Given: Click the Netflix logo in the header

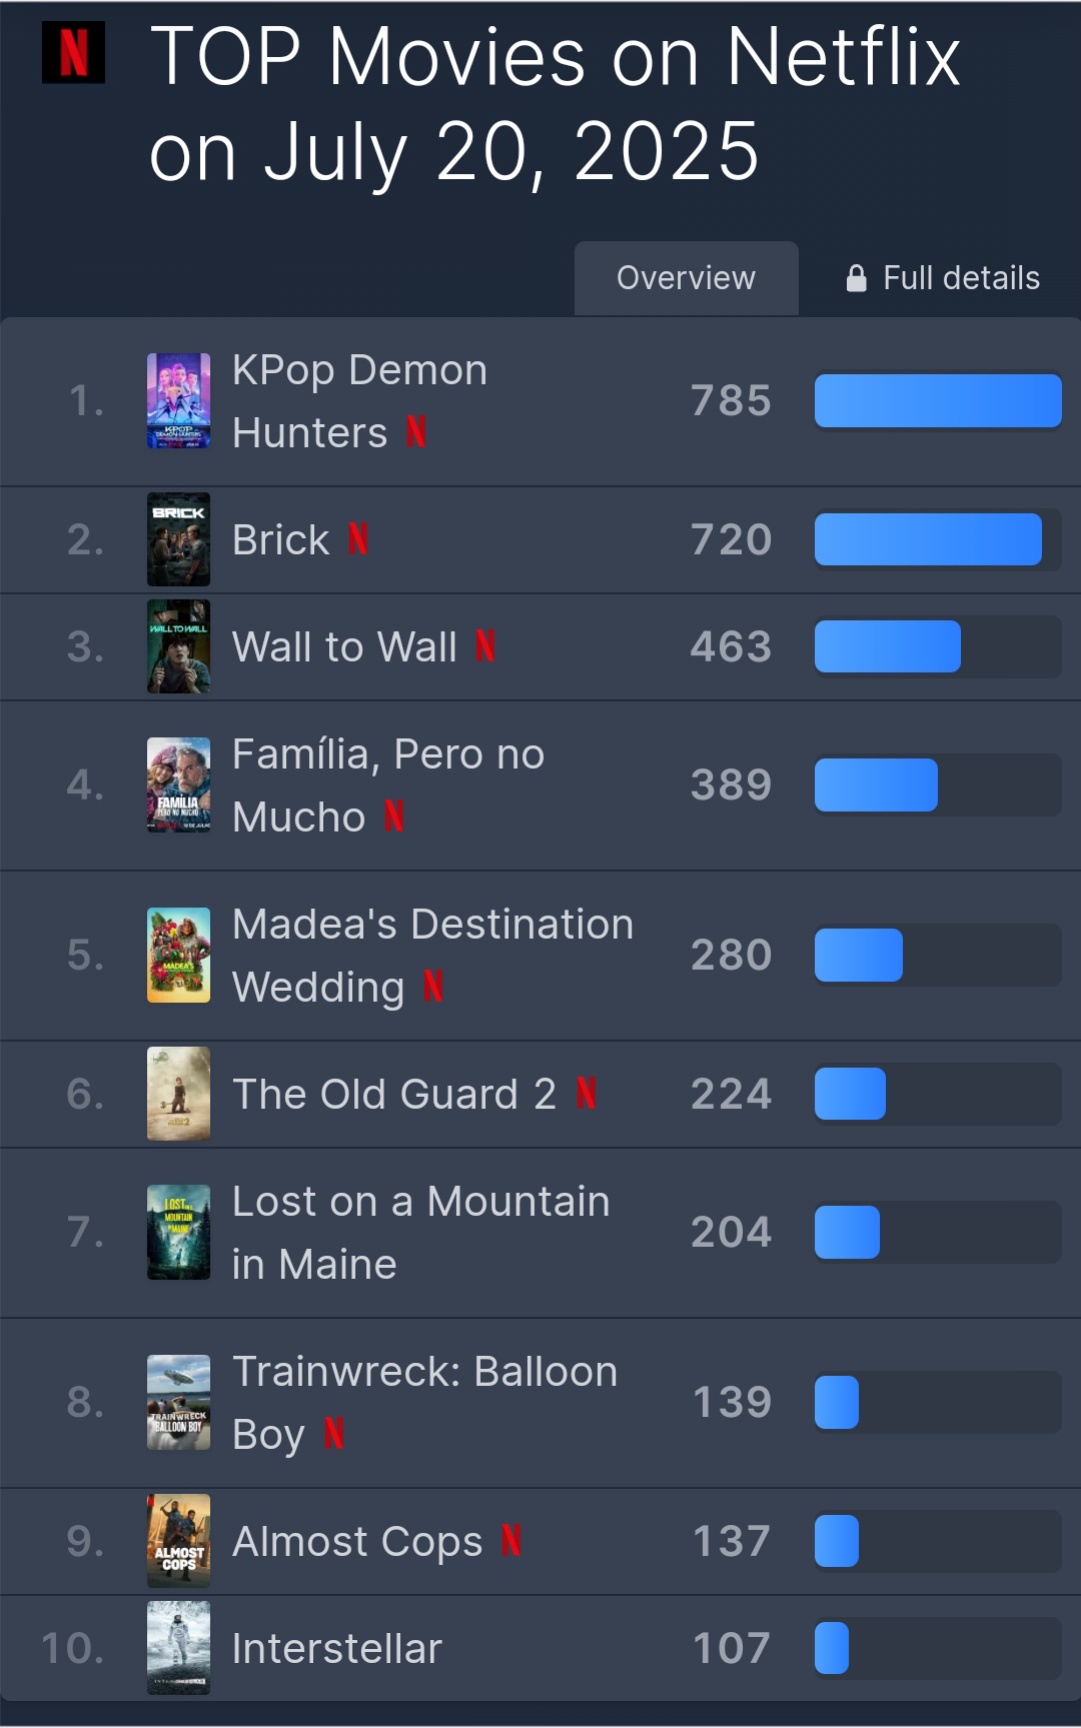Looking at the screenshot, I should [x=73, y=52].
